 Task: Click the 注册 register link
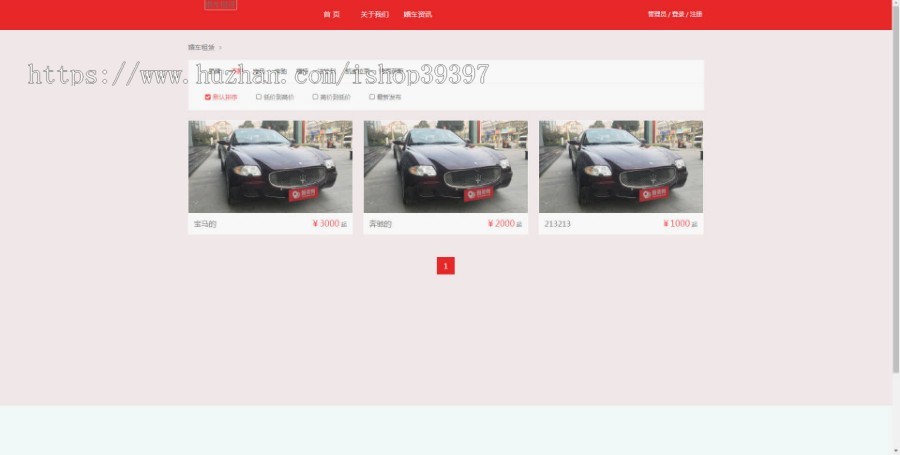tap(696, 14)
